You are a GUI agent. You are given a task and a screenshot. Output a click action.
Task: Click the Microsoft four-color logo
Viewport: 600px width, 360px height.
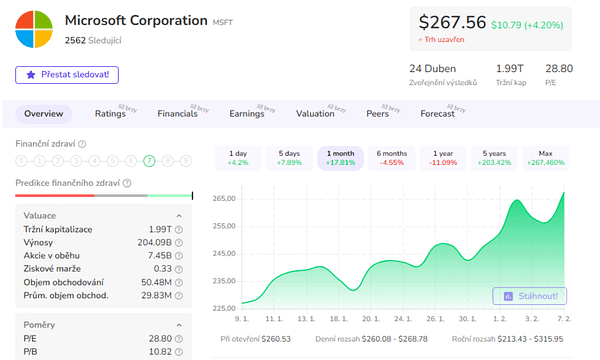click(34, 29)
